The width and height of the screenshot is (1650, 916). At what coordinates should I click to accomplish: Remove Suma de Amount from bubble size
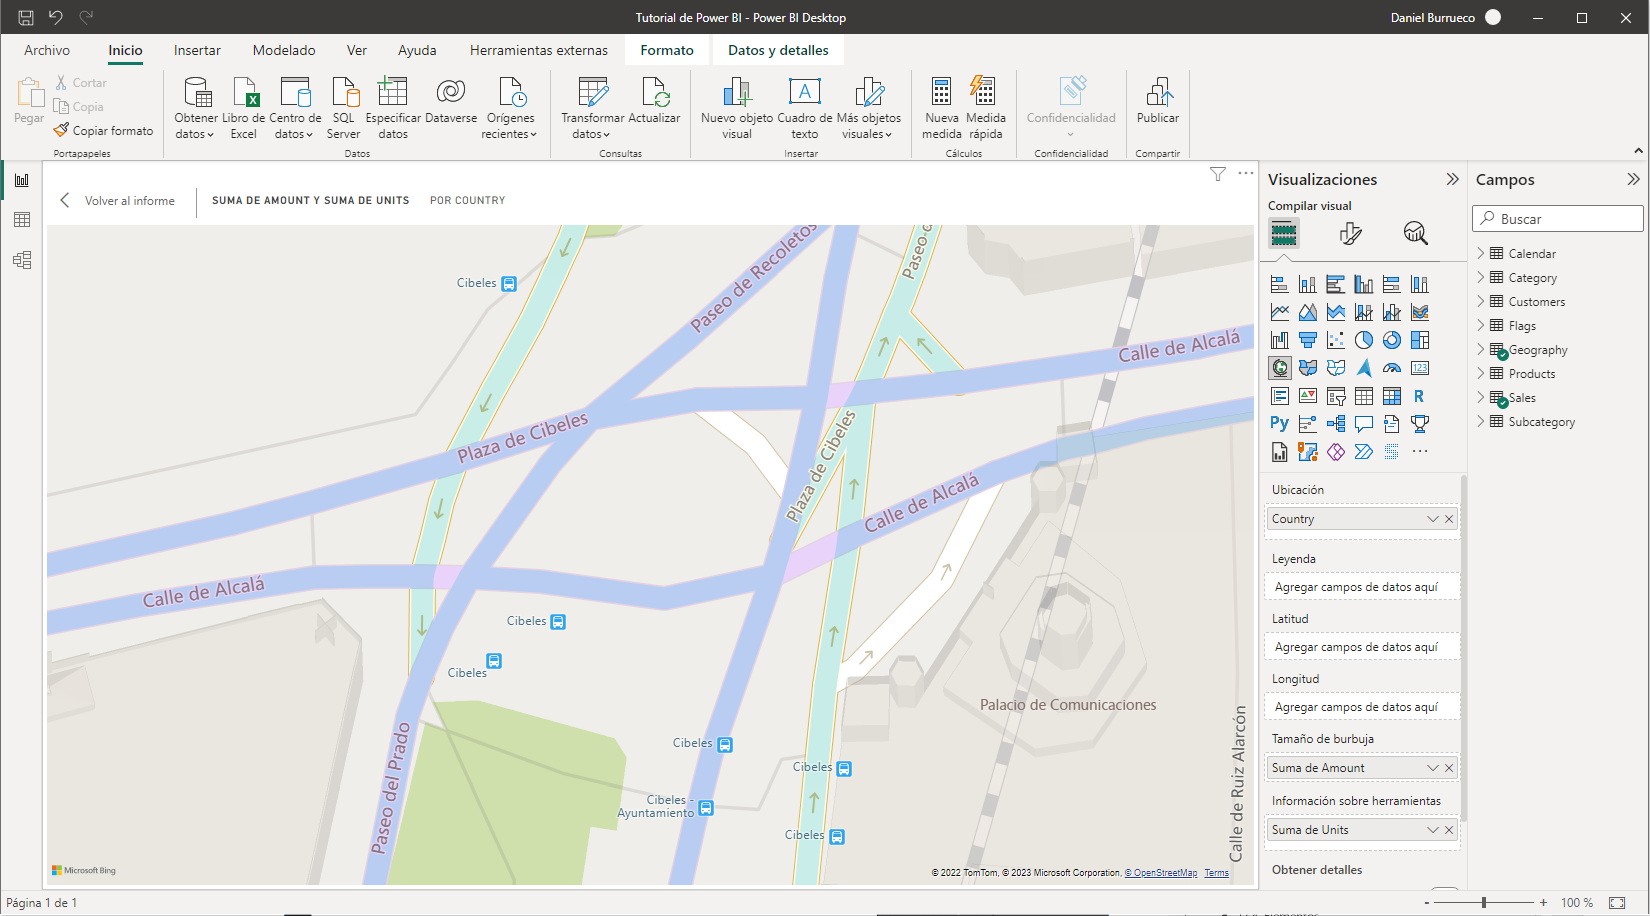pos(1449,768)
